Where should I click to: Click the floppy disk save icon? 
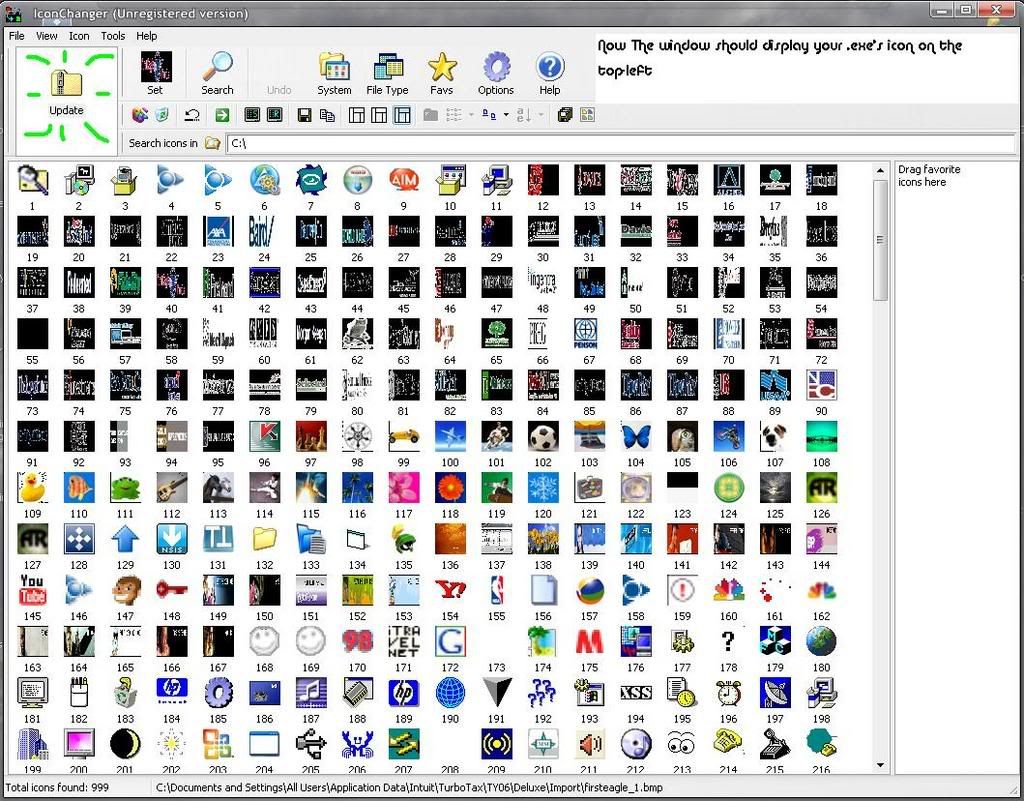[x=304, y=116]
